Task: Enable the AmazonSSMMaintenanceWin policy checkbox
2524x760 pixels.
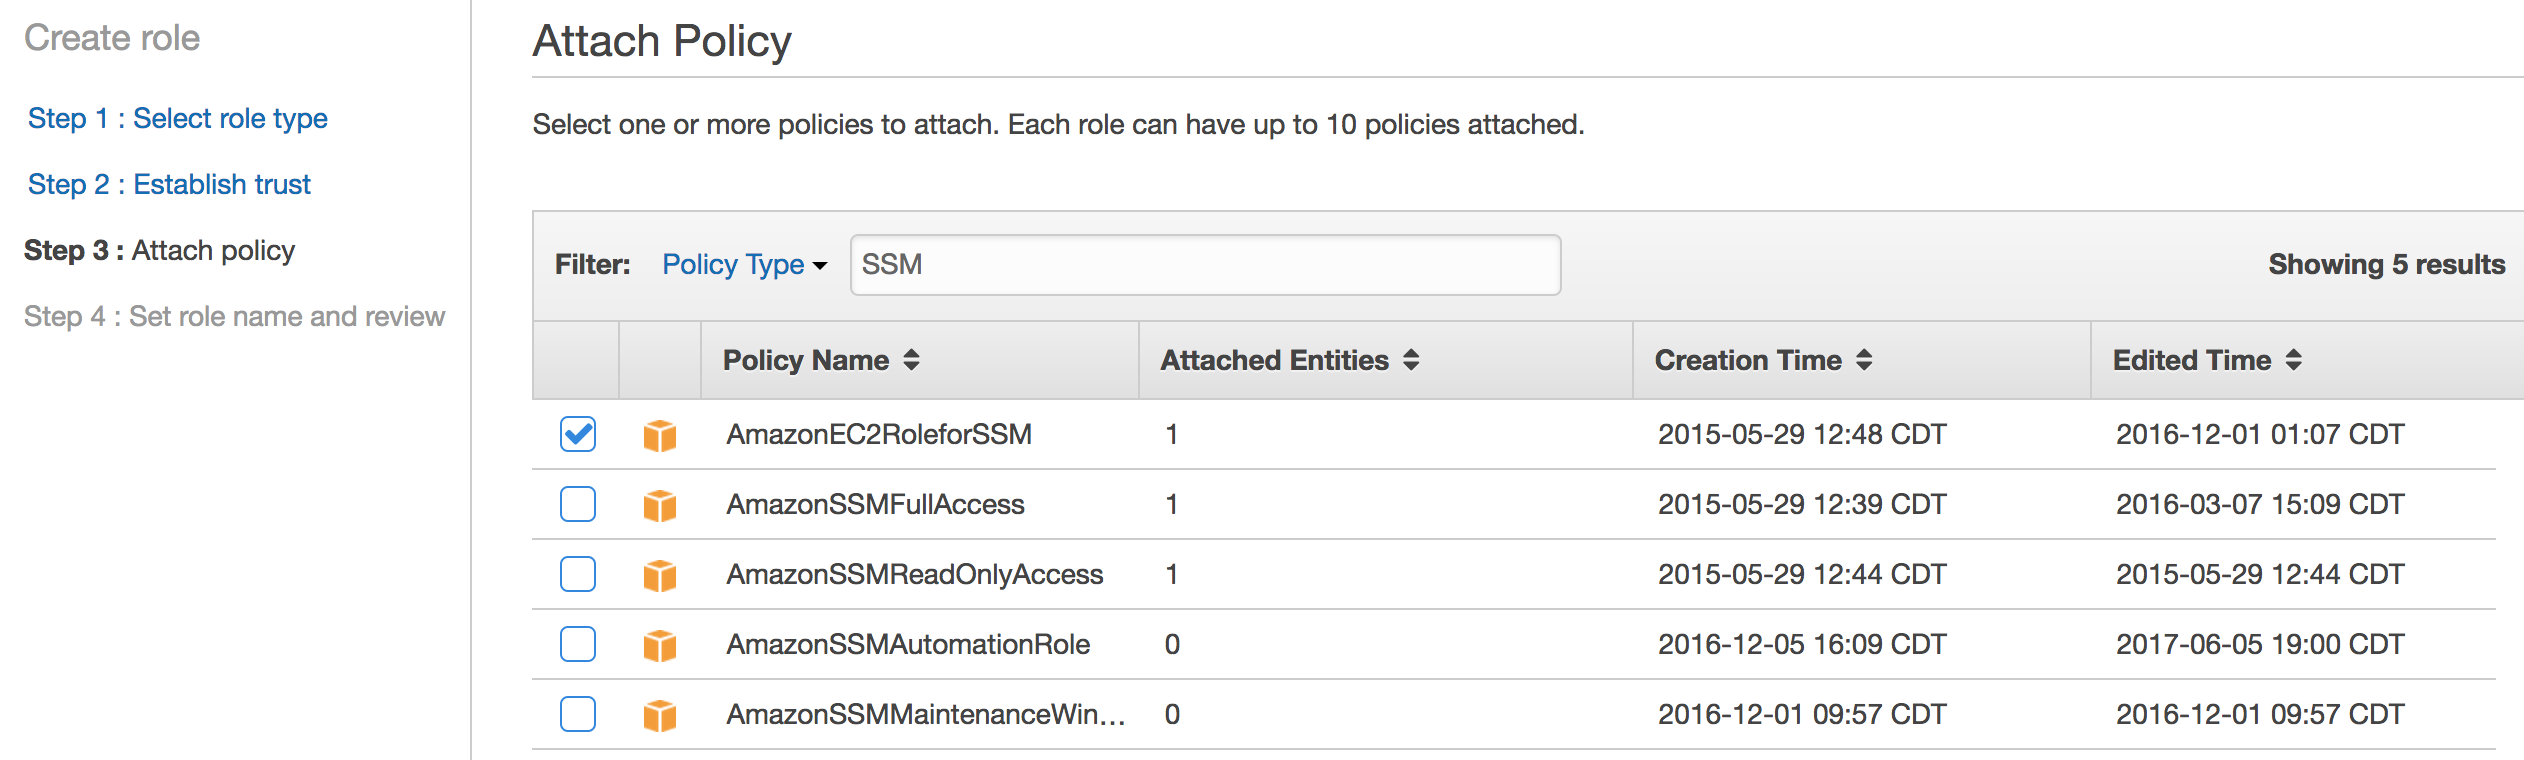Action: [x=578, y=714]
